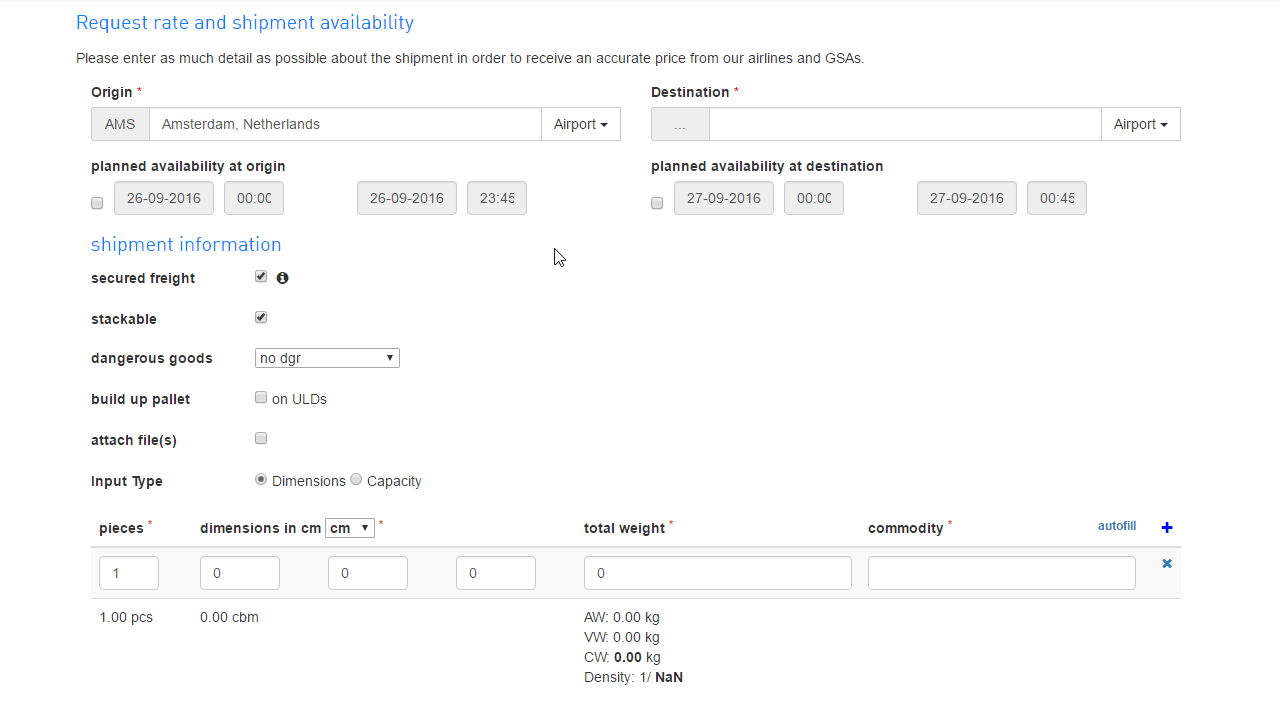Uncheck the stackable checkbox
1280x720 pixels.
coord(261,318)
